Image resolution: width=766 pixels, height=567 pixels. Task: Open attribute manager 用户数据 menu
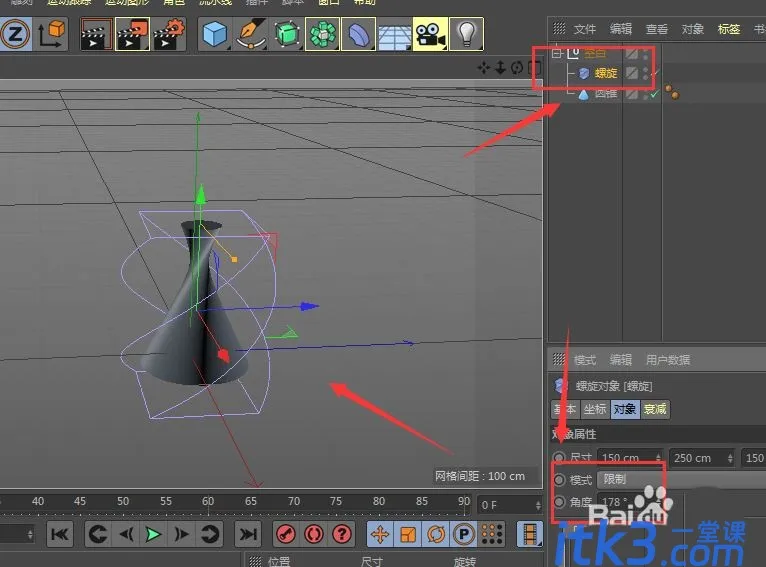tap(668, 360)
